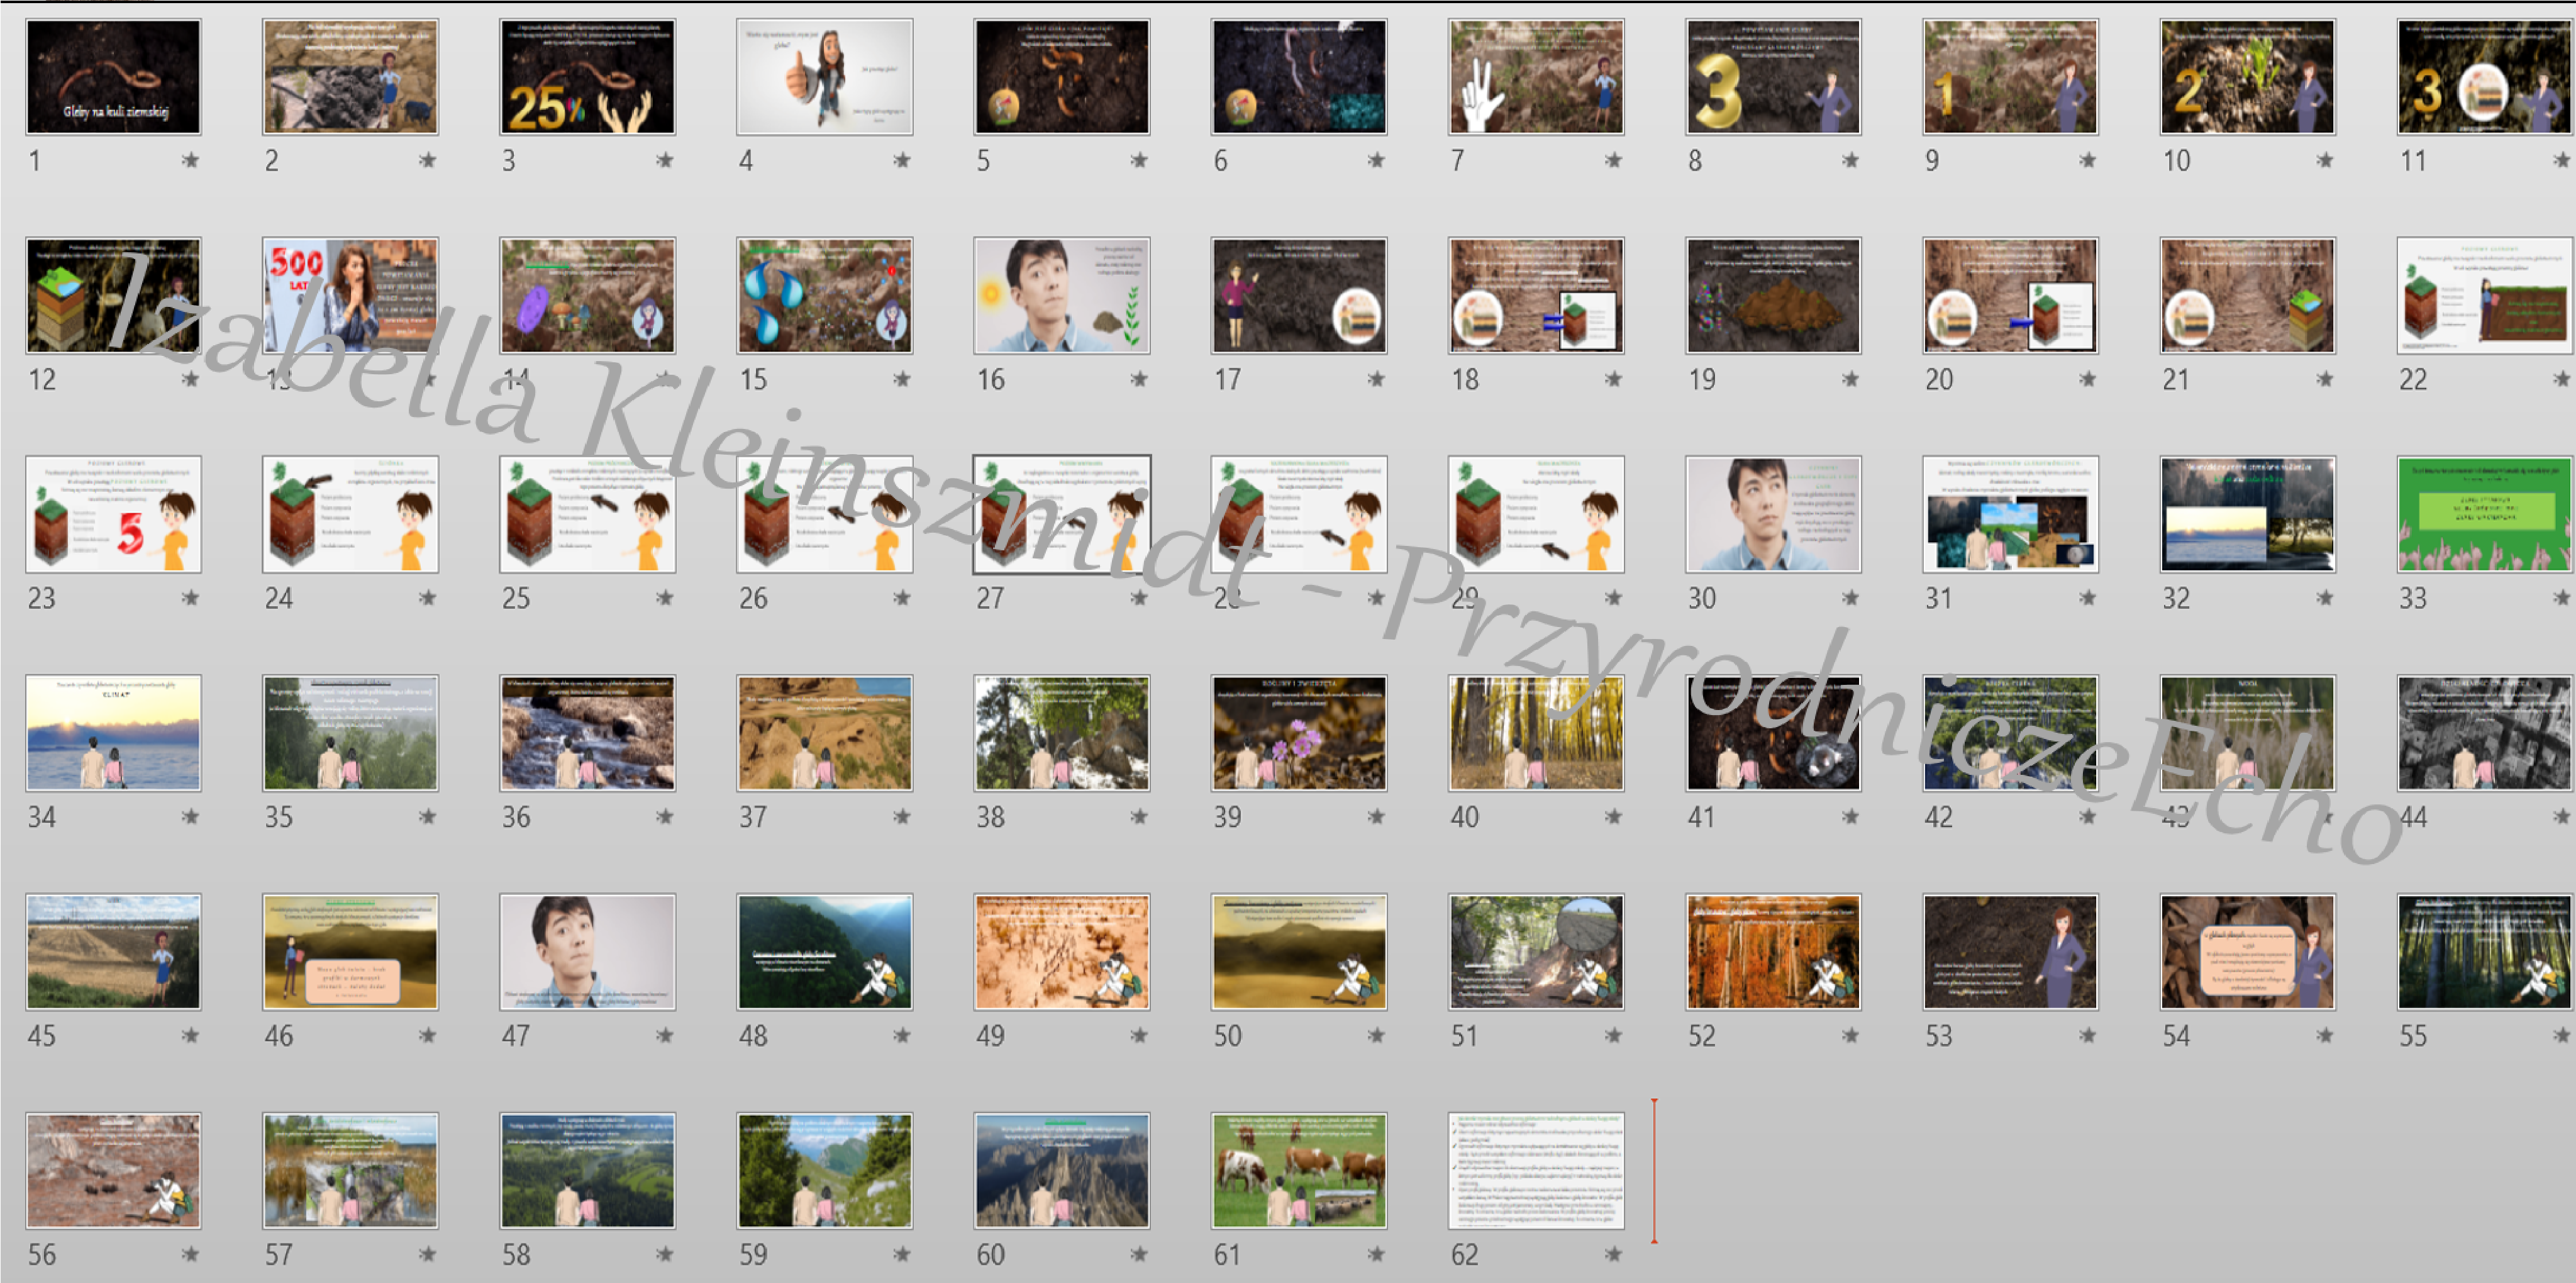2576x1283 pixels.
Task: Select slide 8 with golden number 3
Action: point(1772,77)
